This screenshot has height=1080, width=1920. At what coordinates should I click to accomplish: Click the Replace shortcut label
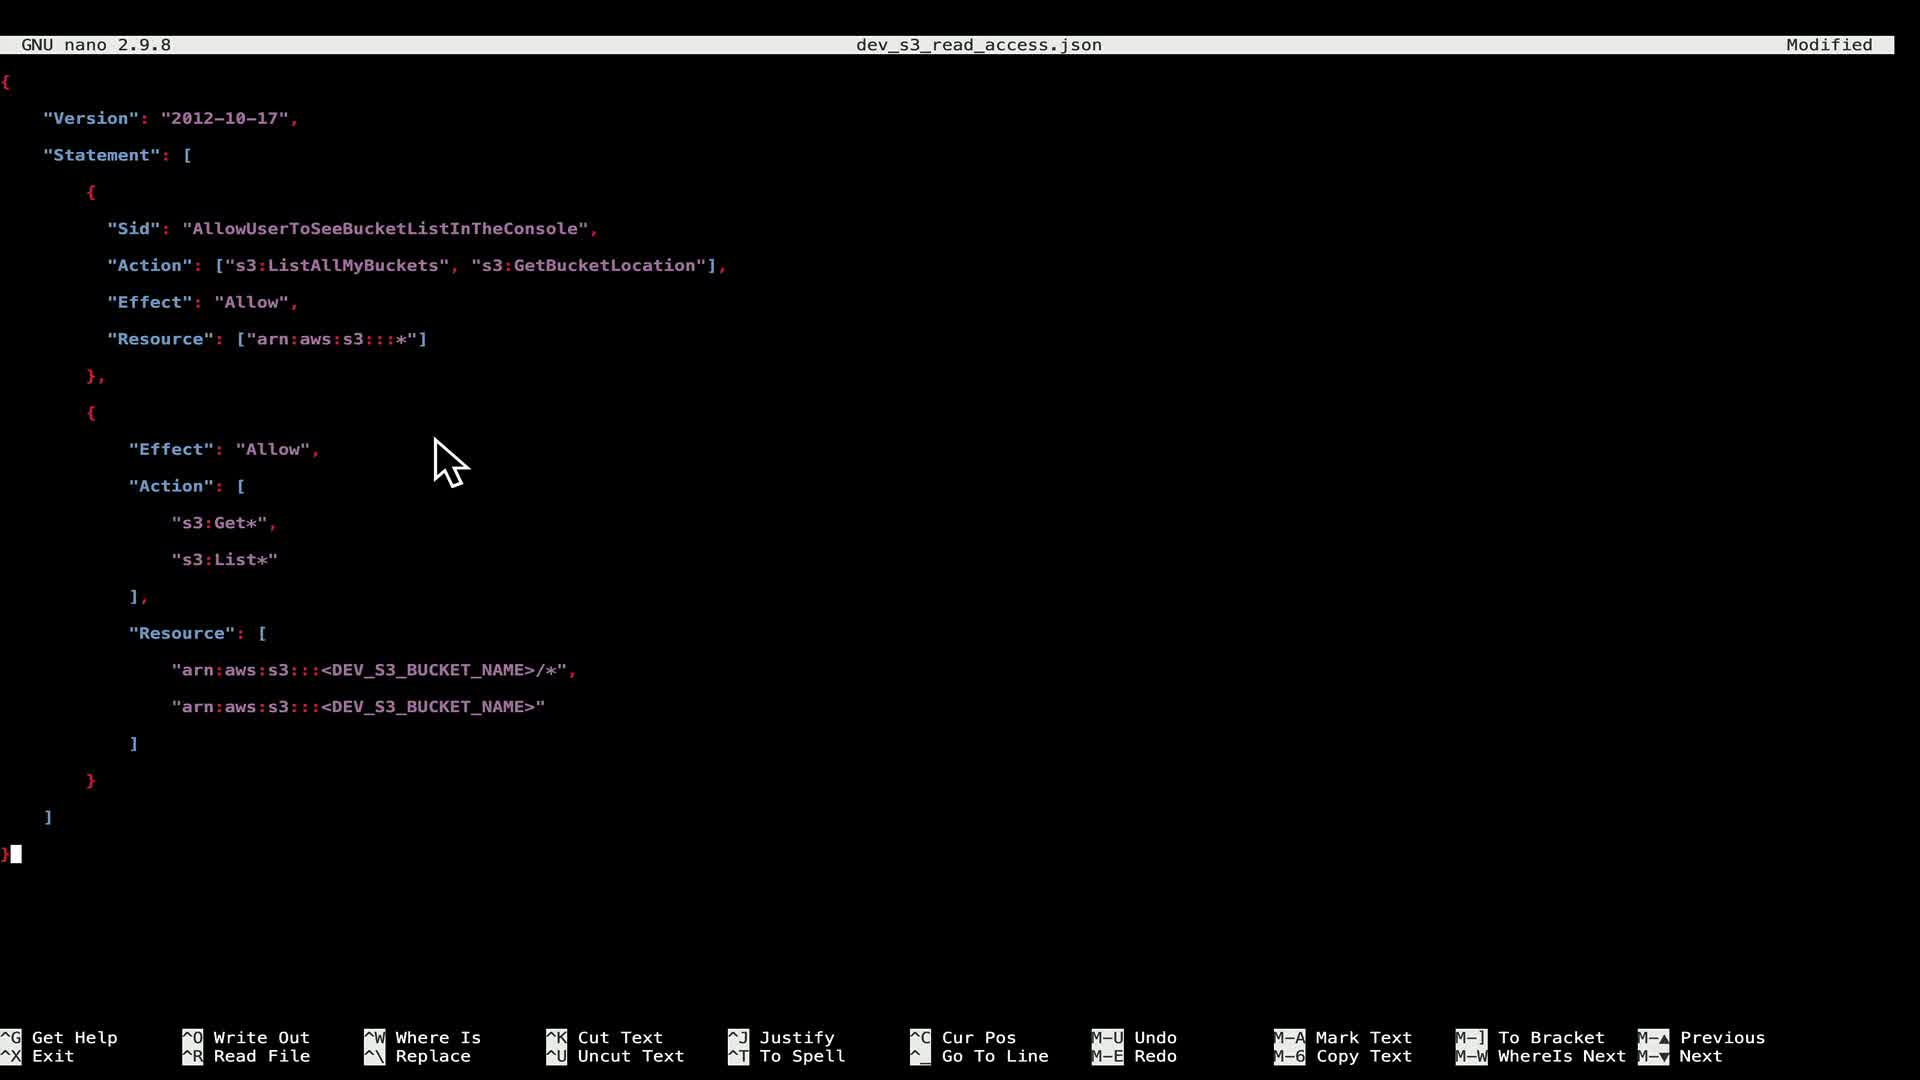[432, 1056]
